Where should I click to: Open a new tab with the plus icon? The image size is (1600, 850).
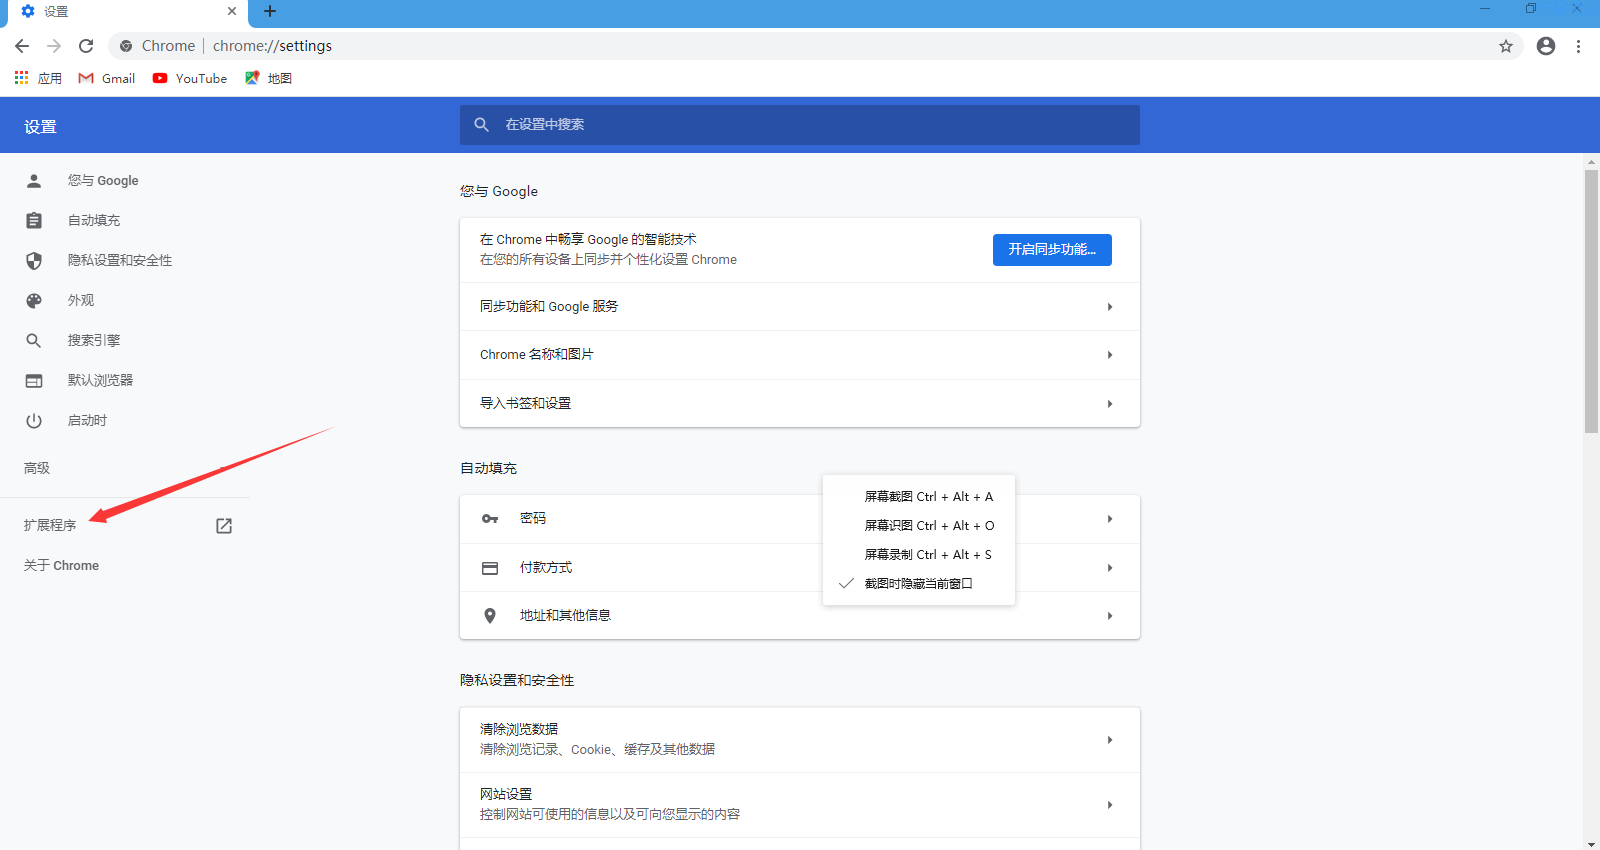(270, 11)
